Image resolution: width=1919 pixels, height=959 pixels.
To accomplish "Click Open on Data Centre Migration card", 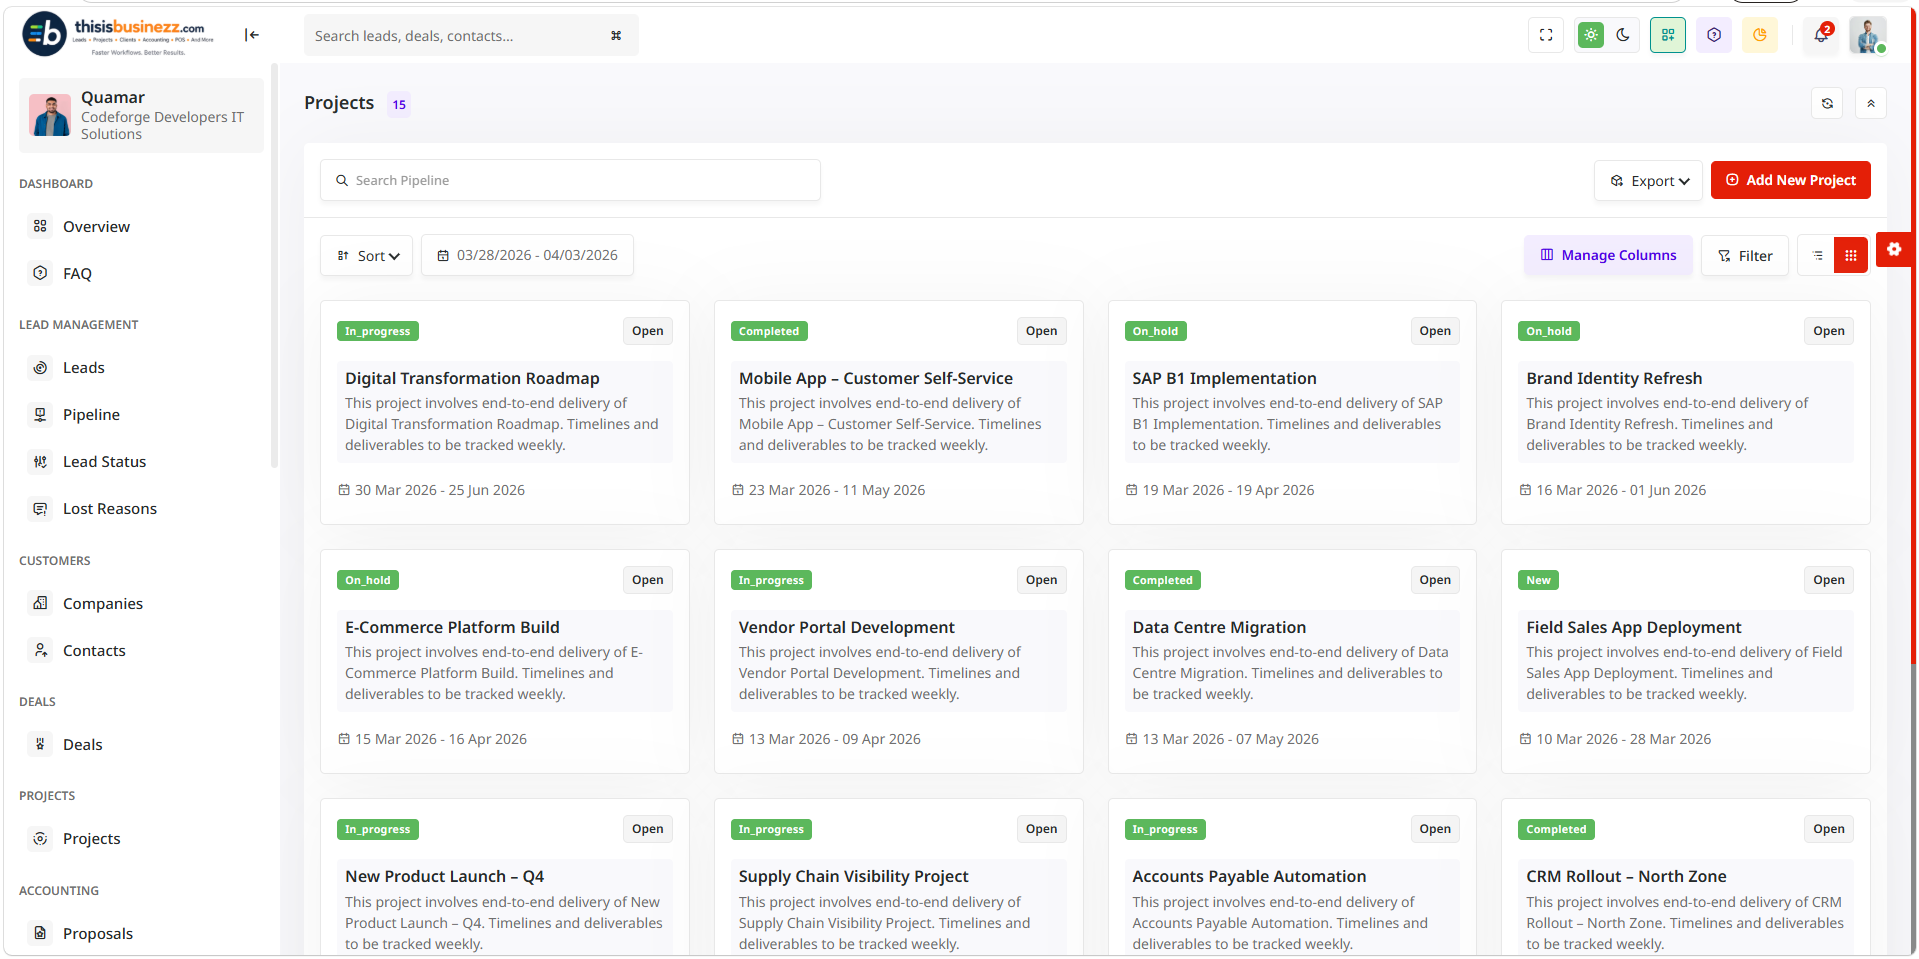I will pyautogui.click(x=1435, y=580).
